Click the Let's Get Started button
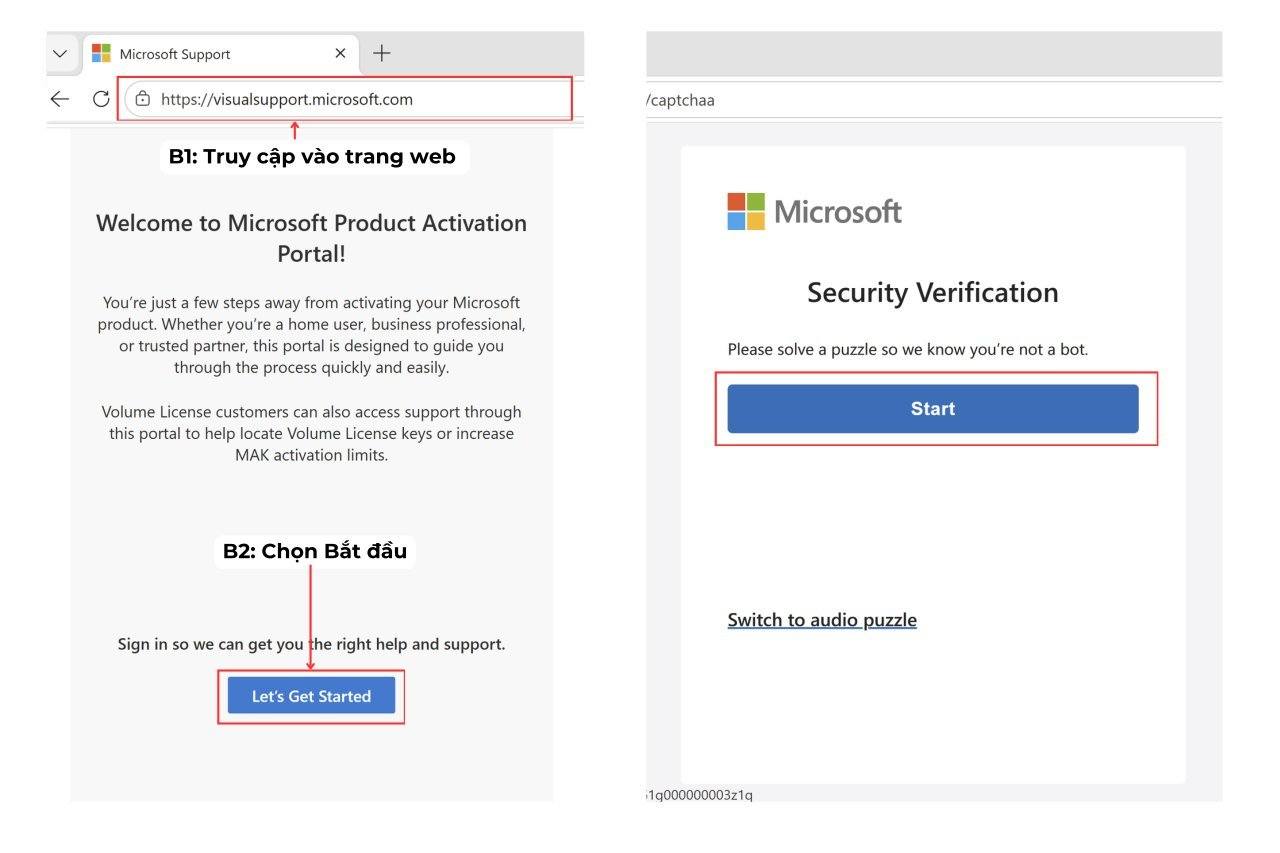Image resolution: width=1280 pixels, height=853 pixels. coord(311,695)
